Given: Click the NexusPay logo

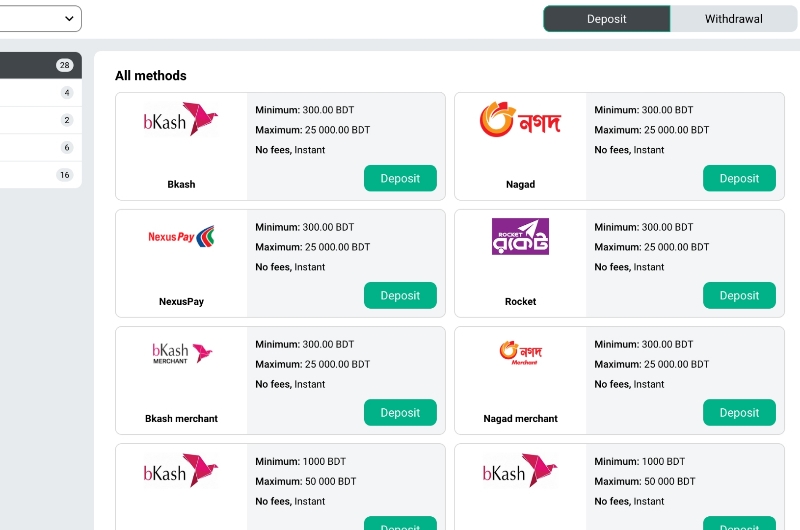Looking at the screenshot, I should pyautogui.click(x=181, y=236).
